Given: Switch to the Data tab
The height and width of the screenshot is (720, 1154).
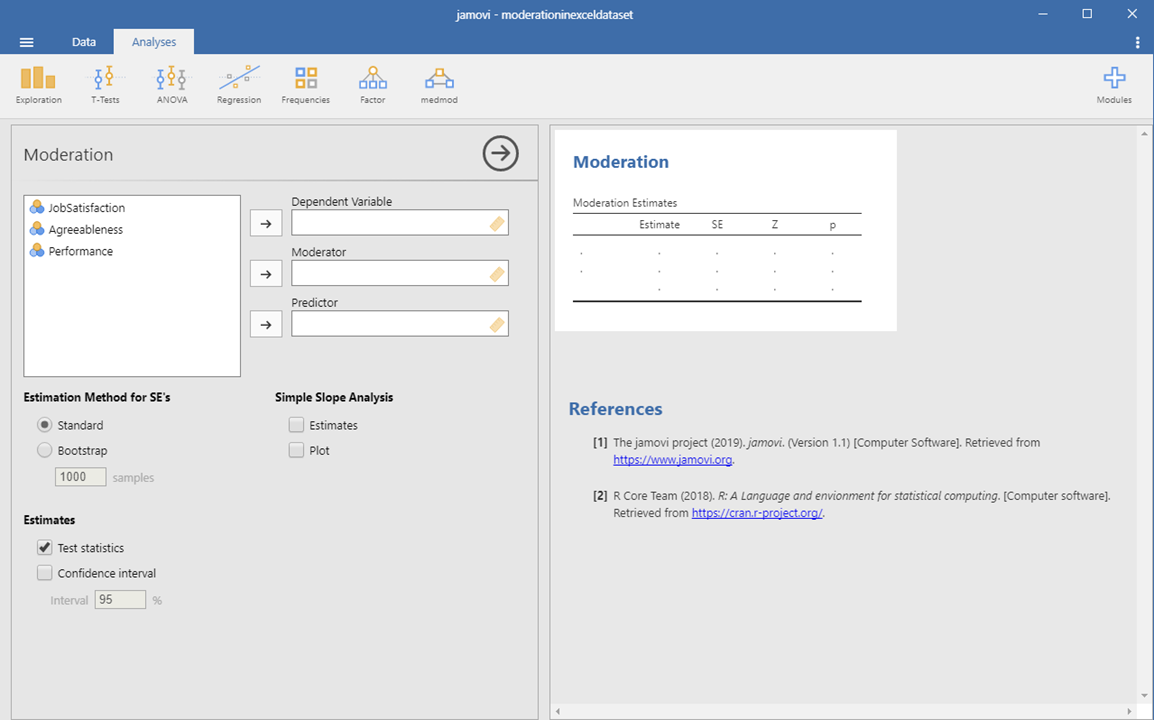Looking at the screenshot, I should (84, 42).
